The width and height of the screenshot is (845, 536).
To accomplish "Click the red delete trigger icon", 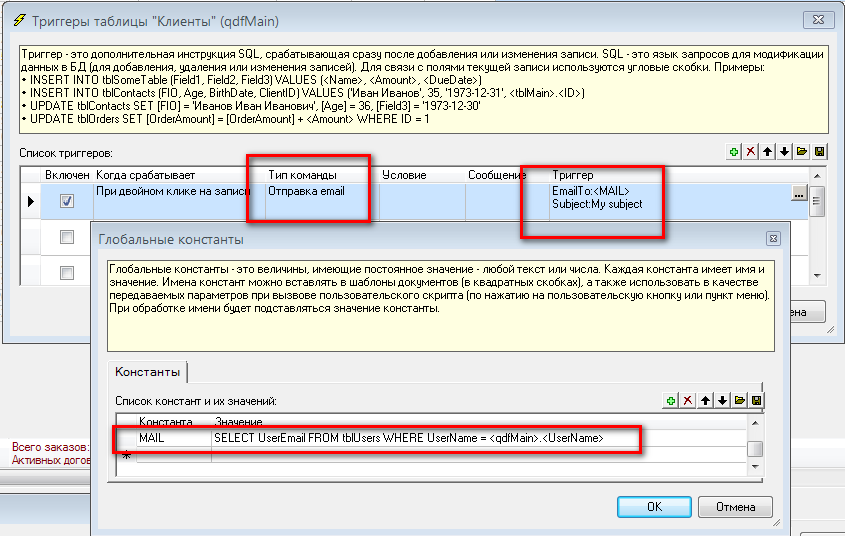I will coord(752,152).
